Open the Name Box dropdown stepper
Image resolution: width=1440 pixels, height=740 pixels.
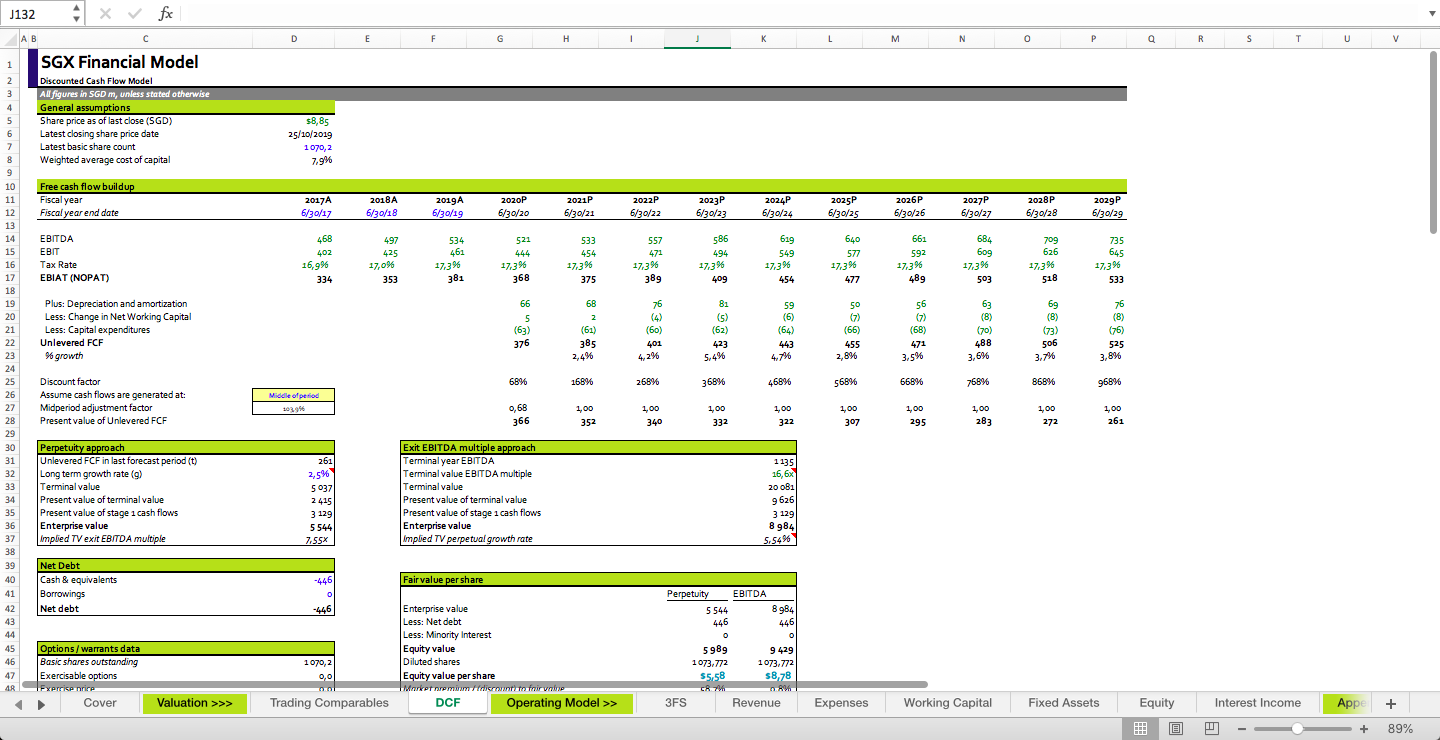pos(78,14)
